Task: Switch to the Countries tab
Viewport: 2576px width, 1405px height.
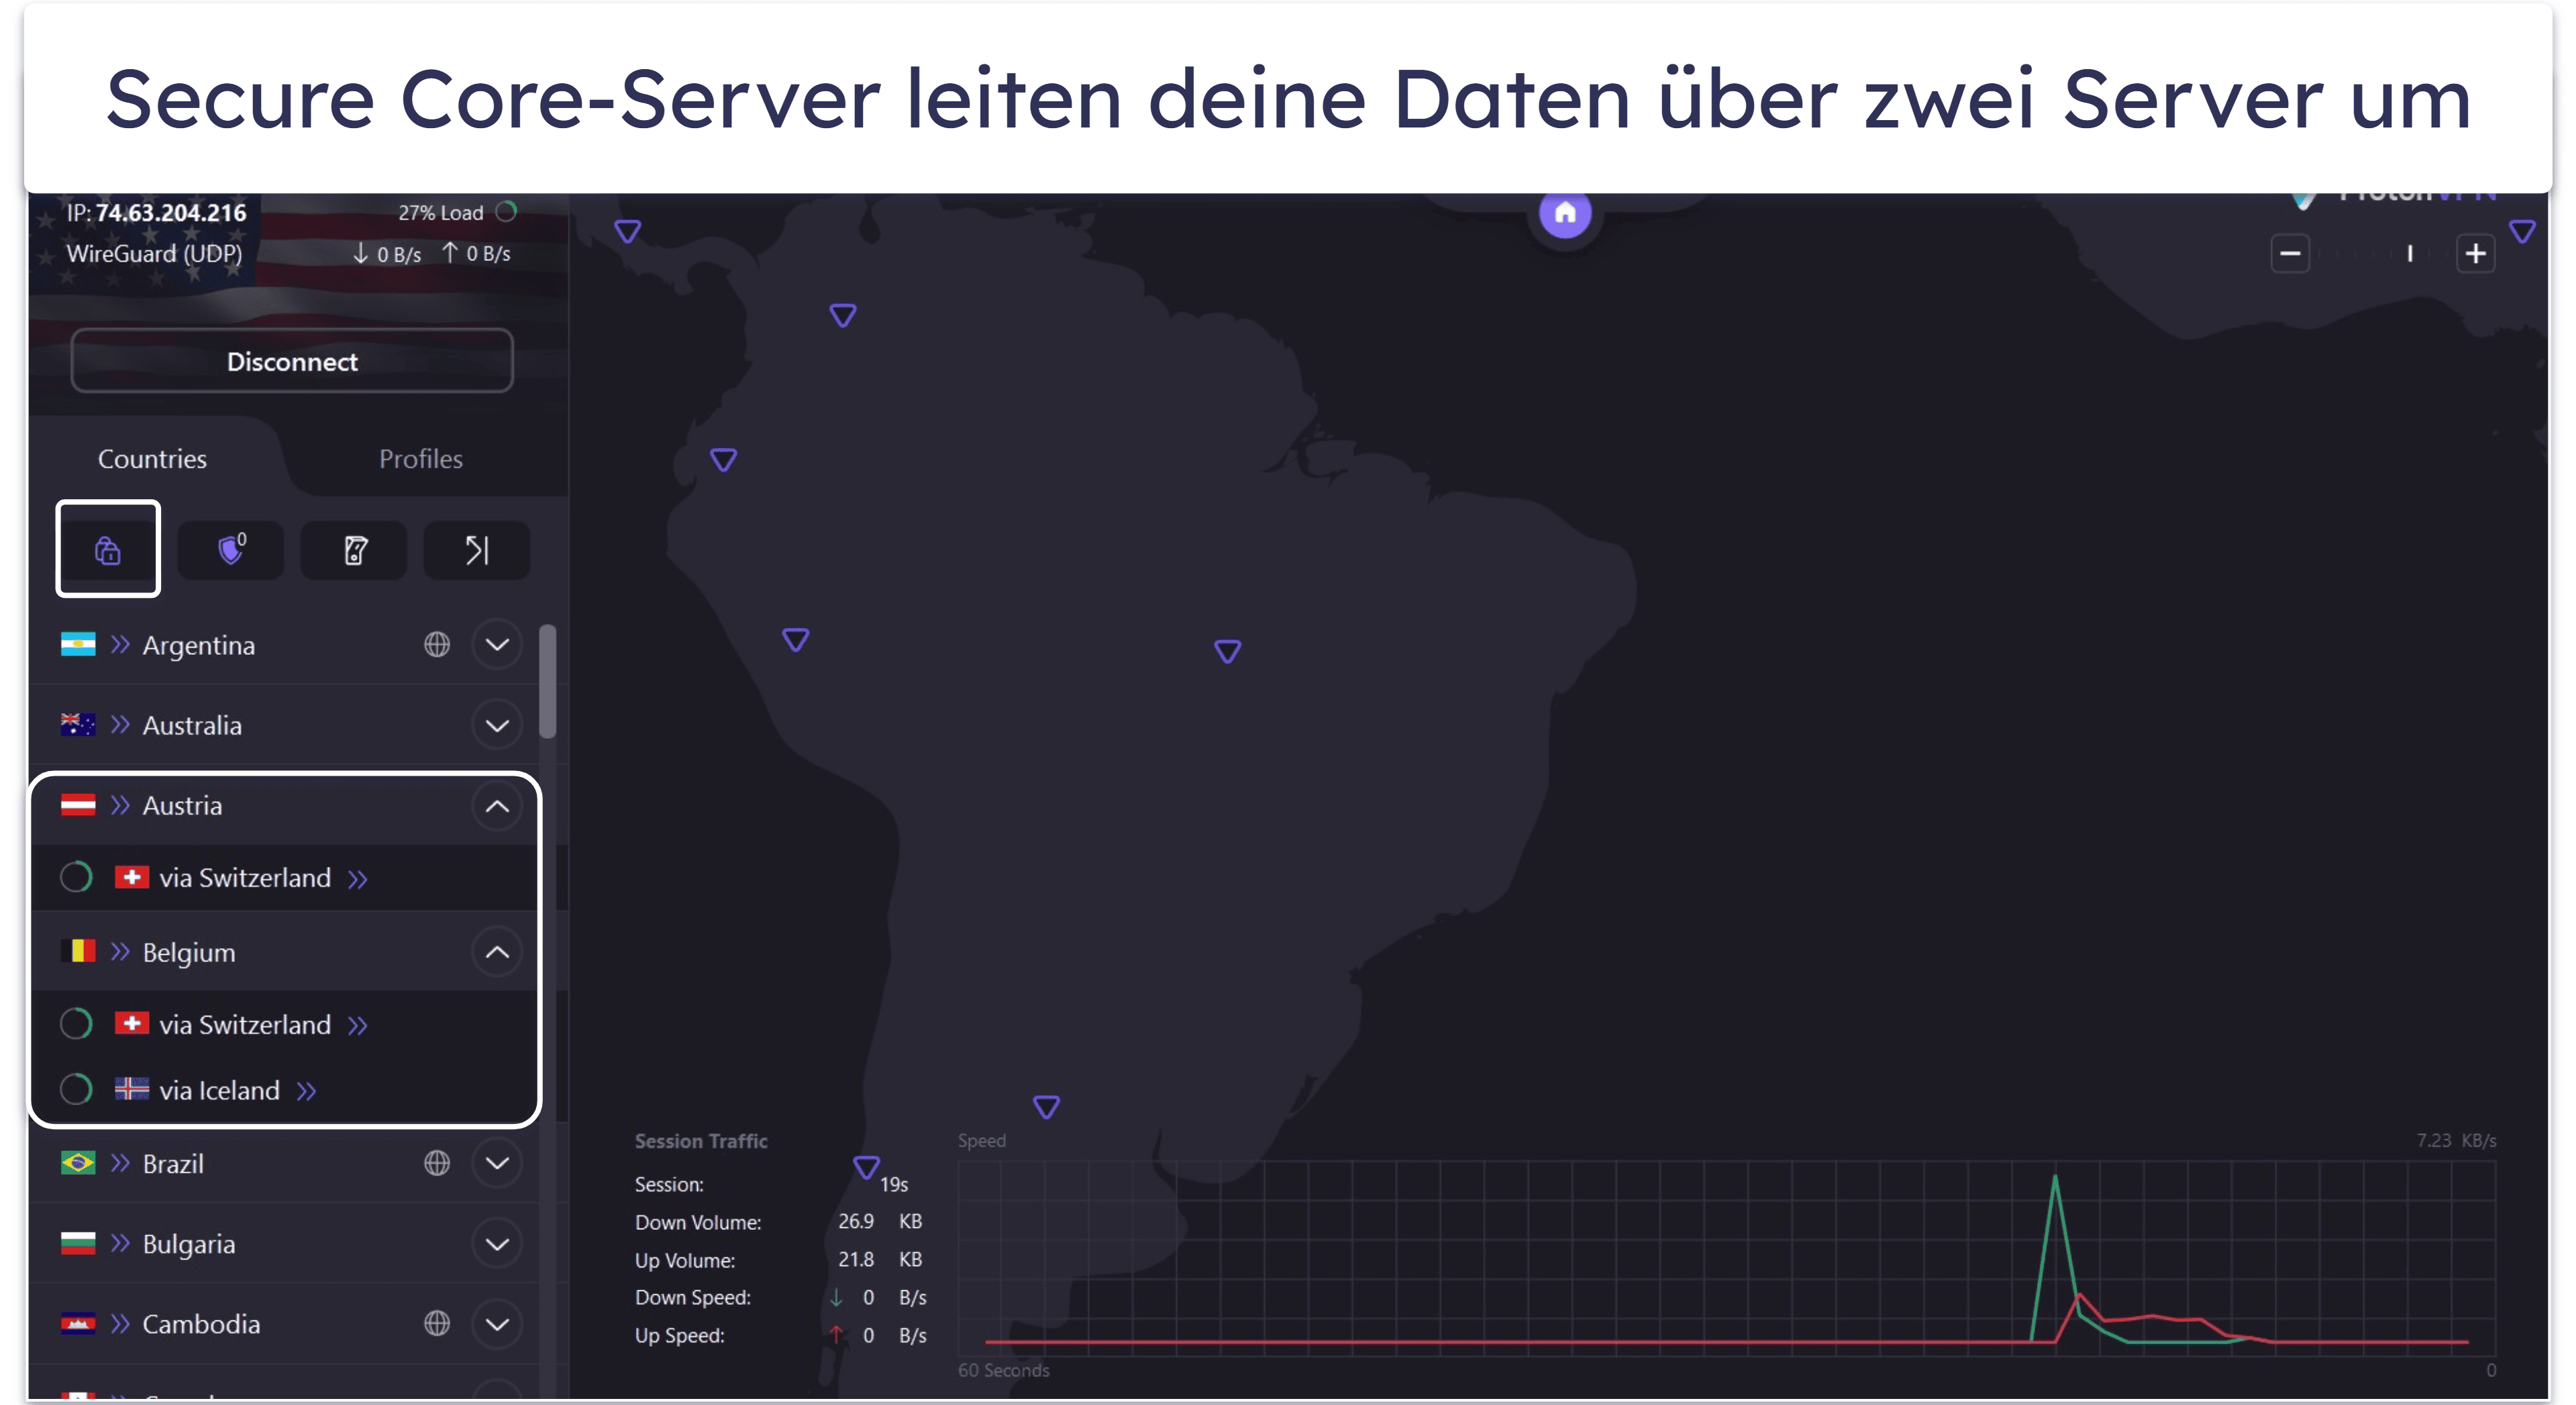Action: pyautogui.click(x=152, y=459)
